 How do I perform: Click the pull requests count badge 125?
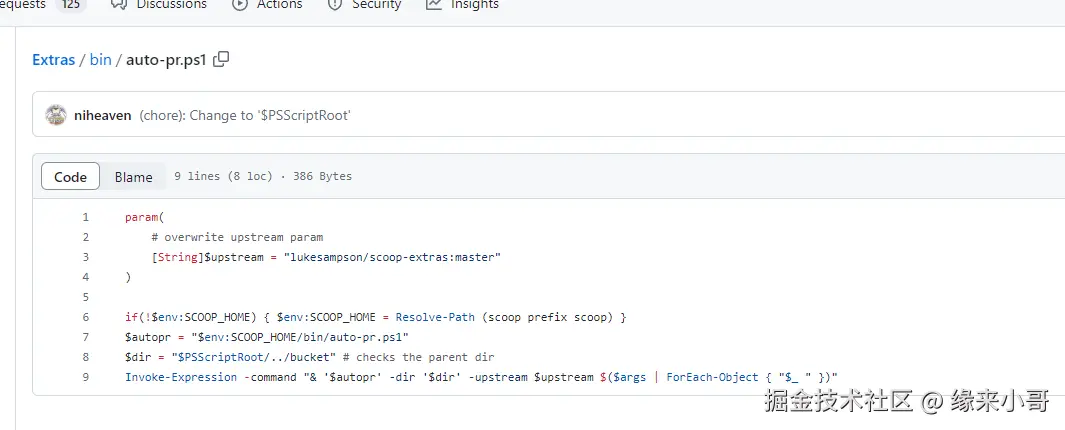coord(71,5)
